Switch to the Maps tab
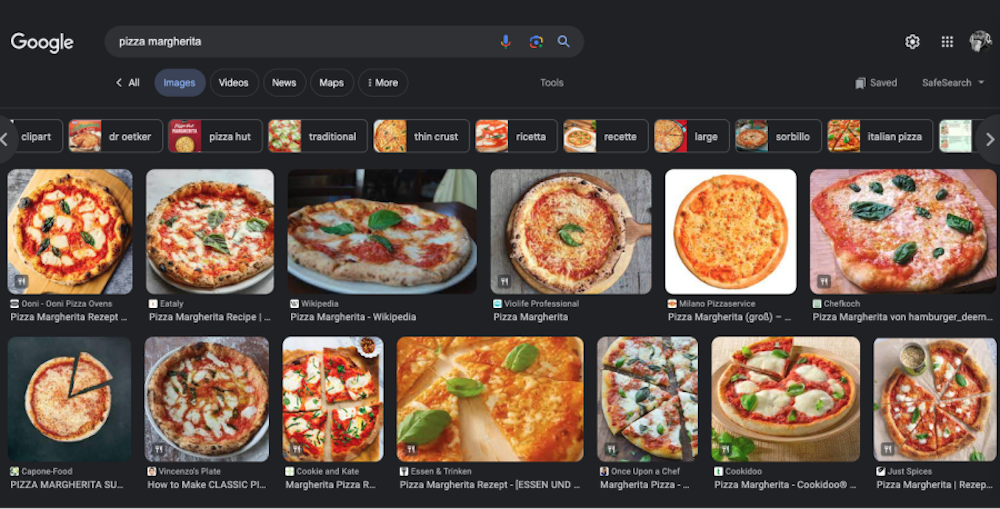 point(331,83)
